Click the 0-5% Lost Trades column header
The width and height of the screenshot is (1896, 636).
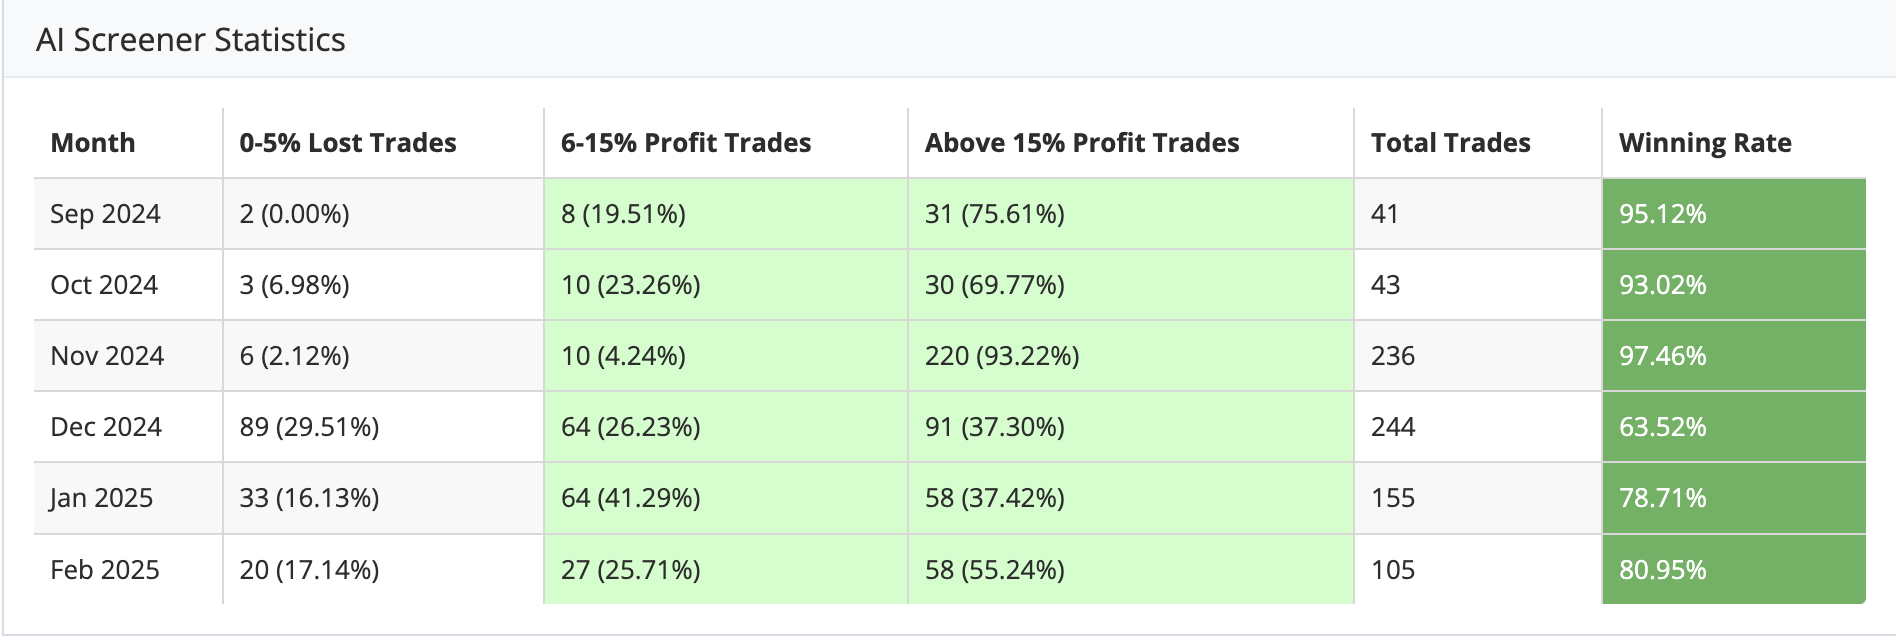[x=348, y=143]
